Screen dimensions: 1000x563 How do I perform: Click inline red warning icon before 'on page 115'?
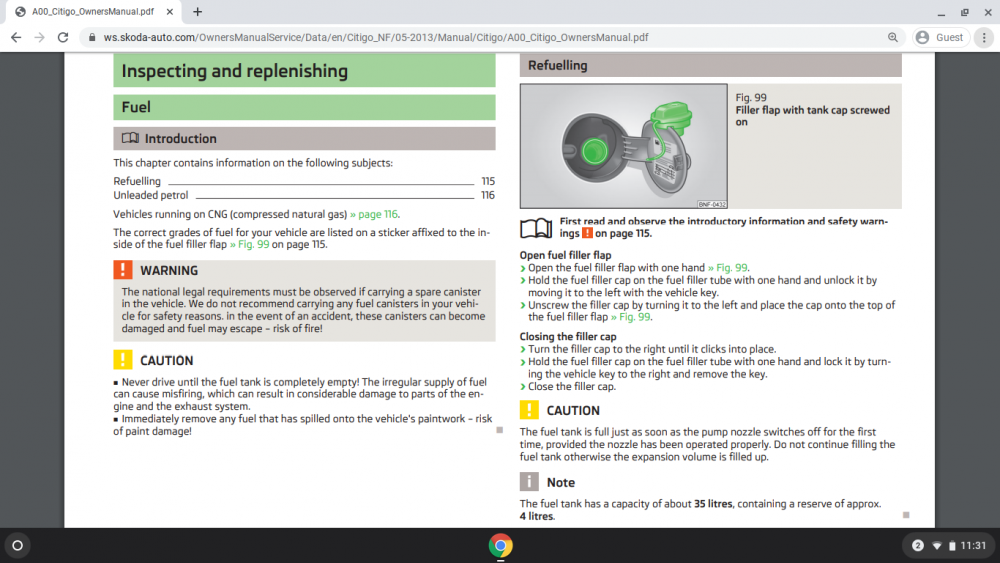(587, 233)
